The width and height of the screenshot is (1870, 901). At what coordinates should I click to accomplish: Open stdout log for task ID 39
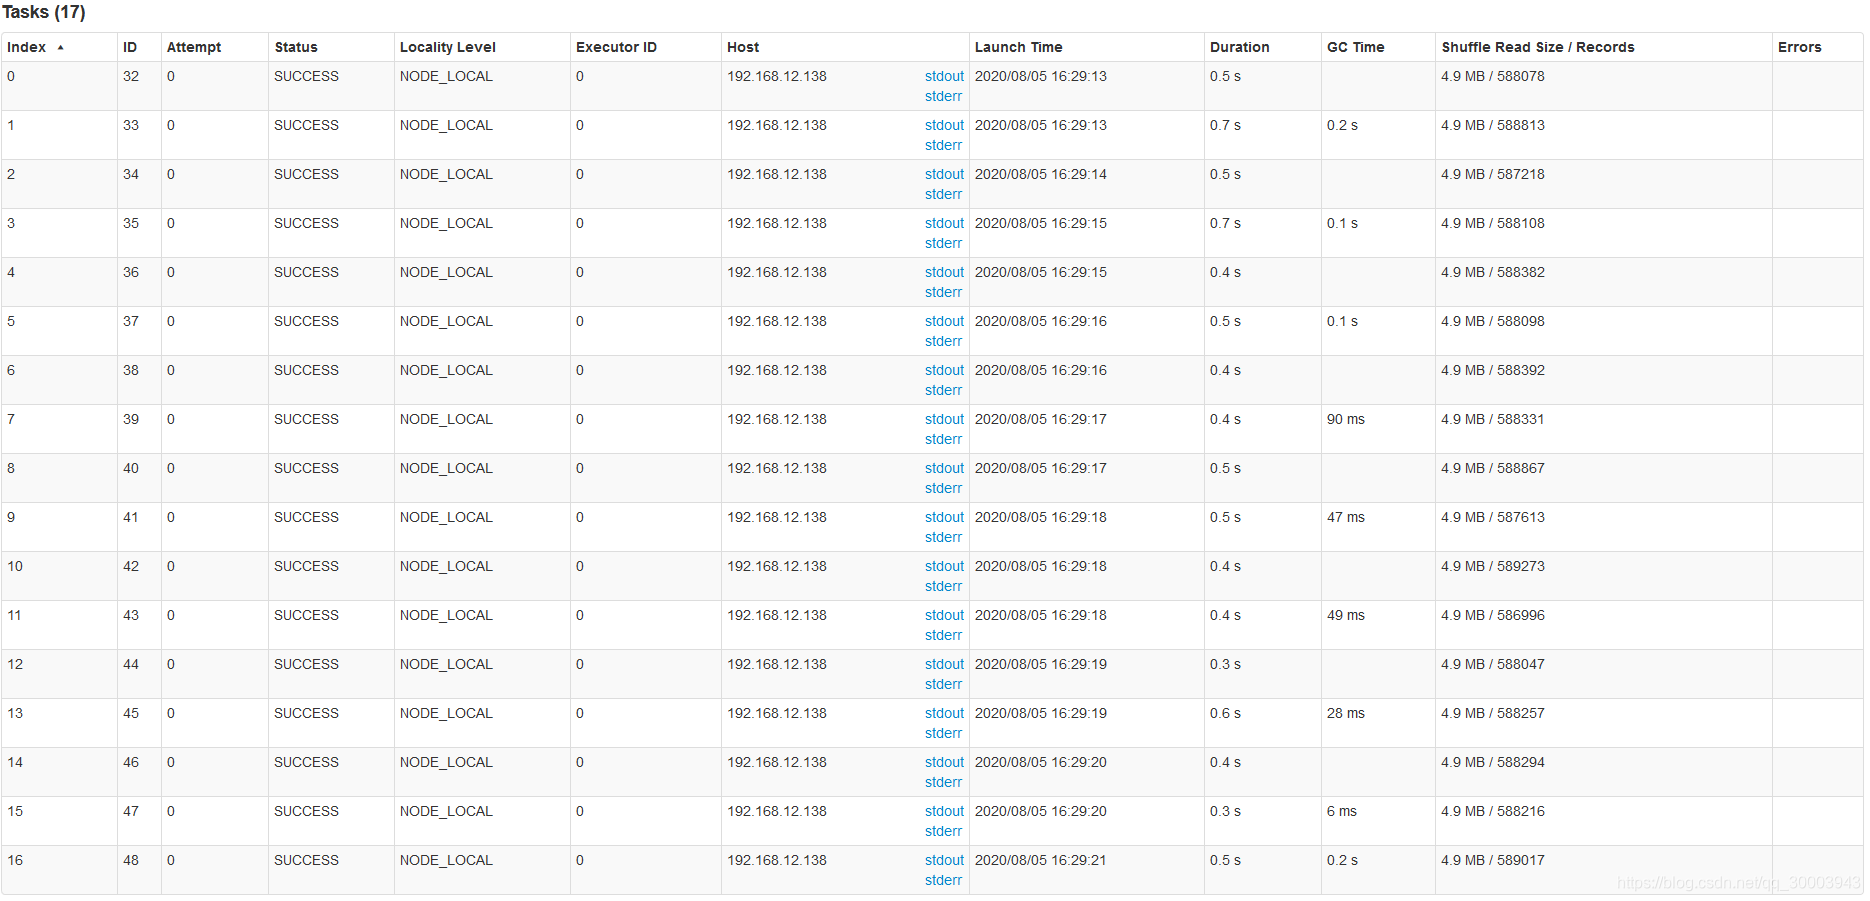(x=944, y=419)
